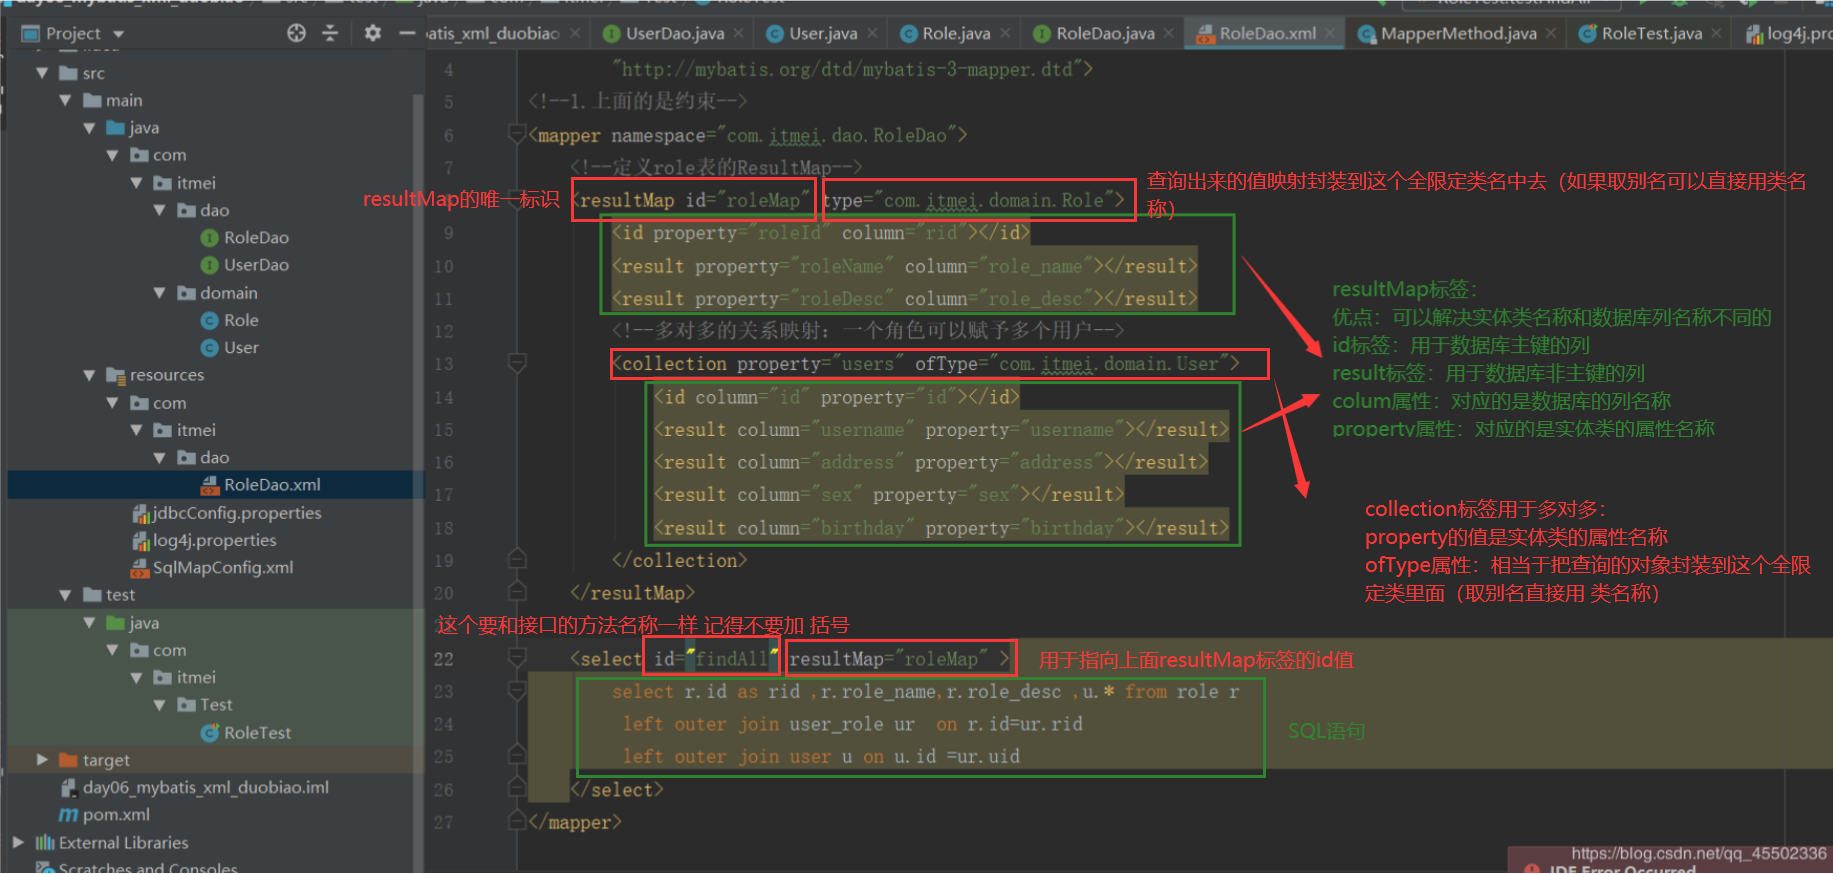
Task: Click the target folder icon
Action: 68,760
